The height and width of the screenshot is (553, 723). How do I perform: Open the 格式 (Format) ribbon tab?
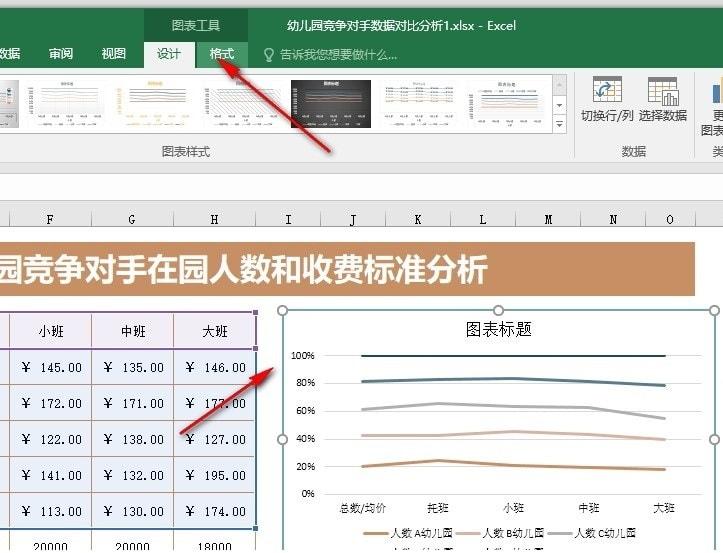click(x=222, y=54)
